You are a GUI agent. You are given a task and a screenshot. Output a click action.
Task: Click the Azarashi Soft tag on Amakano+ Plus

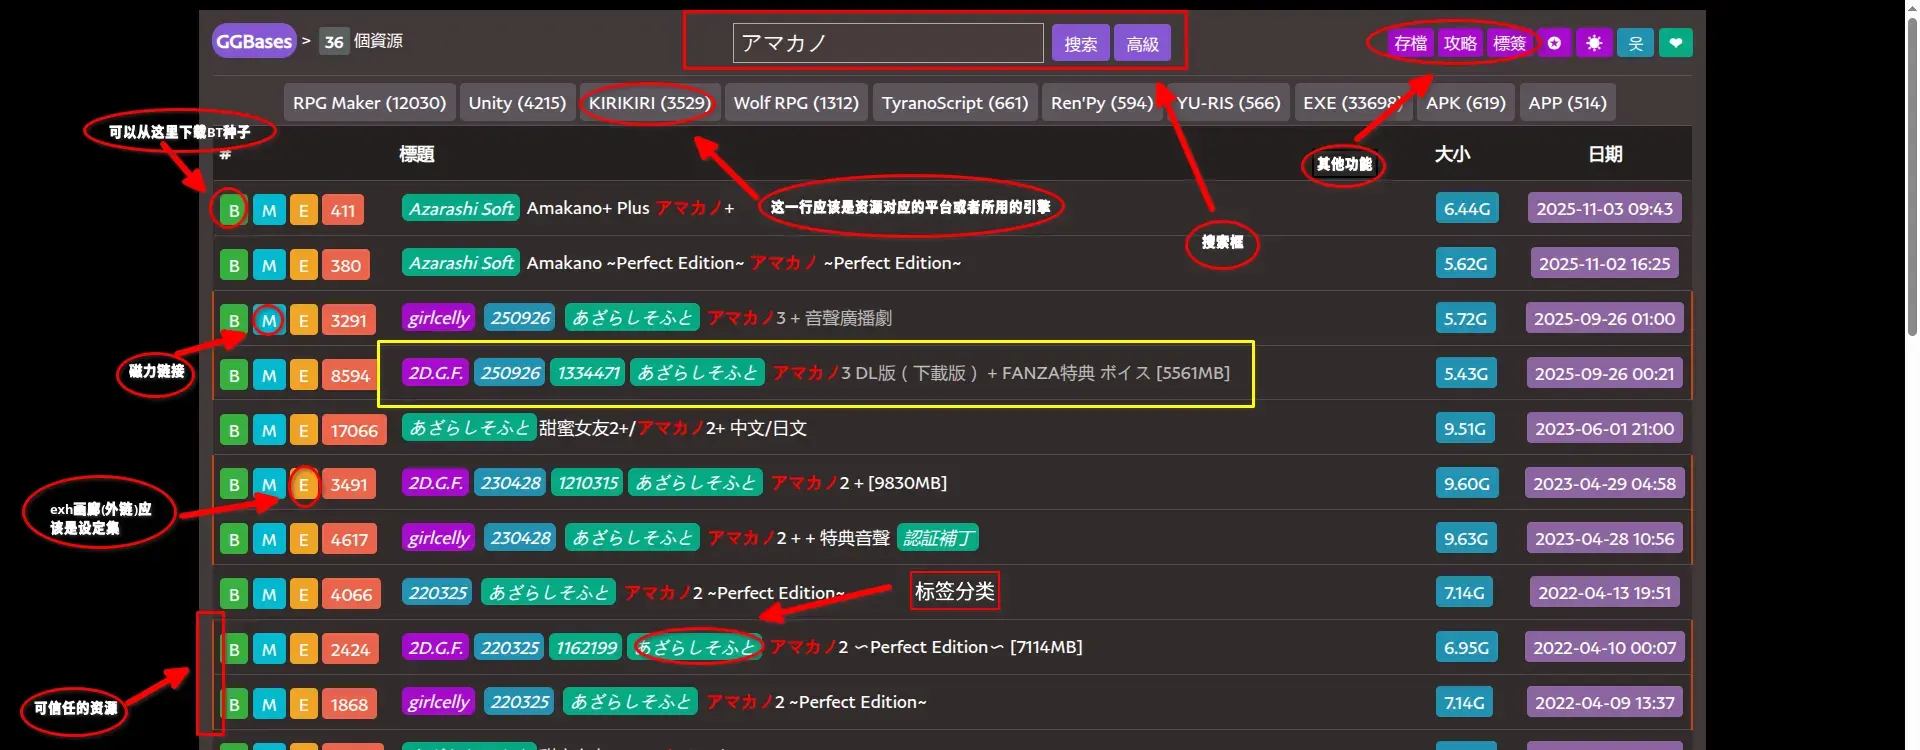[461, 208]
